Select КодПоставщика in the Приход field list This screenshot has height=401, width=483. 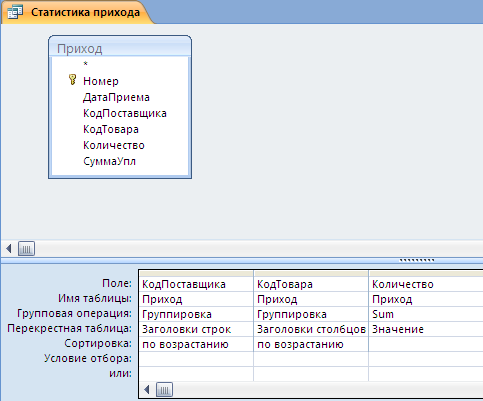coord(125,113)
